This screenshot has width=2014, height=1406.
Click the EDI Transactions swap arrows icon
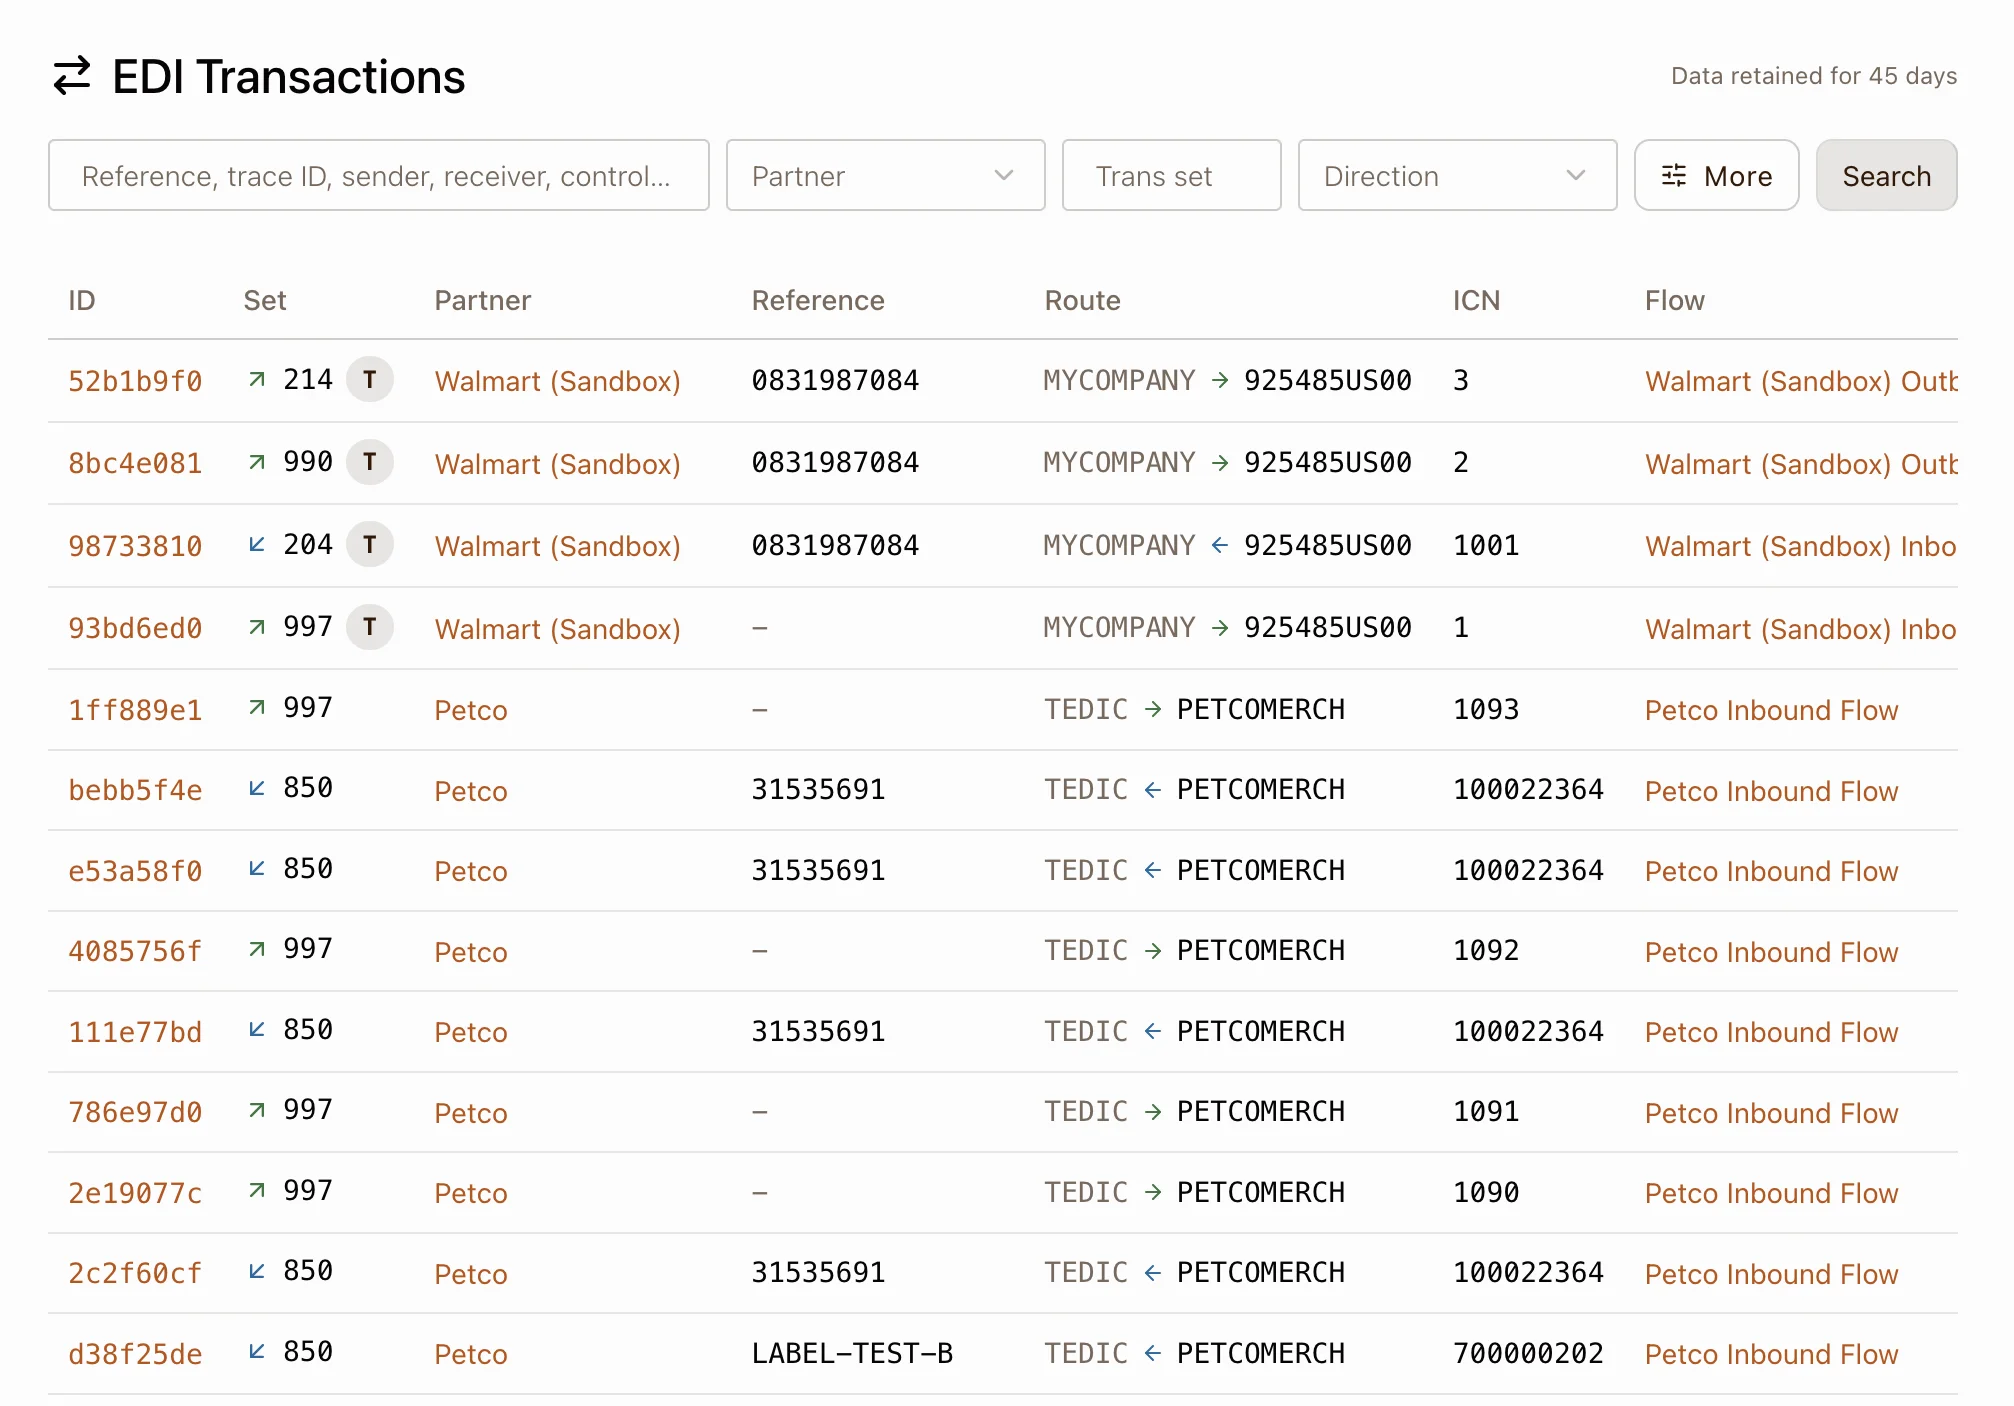point(72,76)
